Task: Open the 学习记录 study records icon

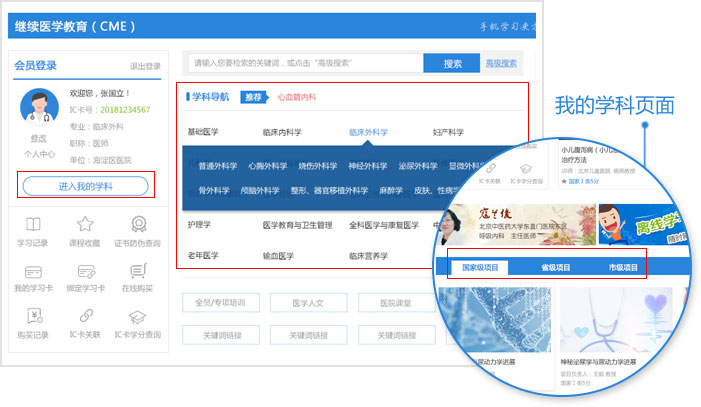Action: pos(33,225)
